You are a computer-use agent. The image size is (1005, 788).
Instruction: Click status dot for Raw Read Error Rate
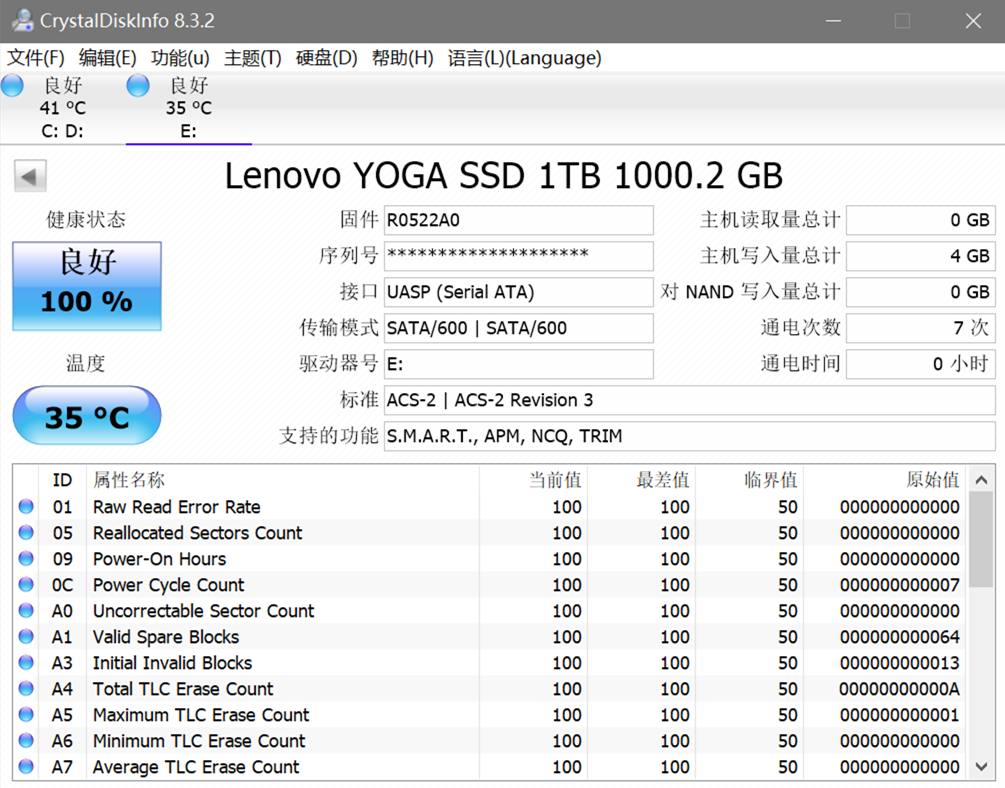(26, 507)
